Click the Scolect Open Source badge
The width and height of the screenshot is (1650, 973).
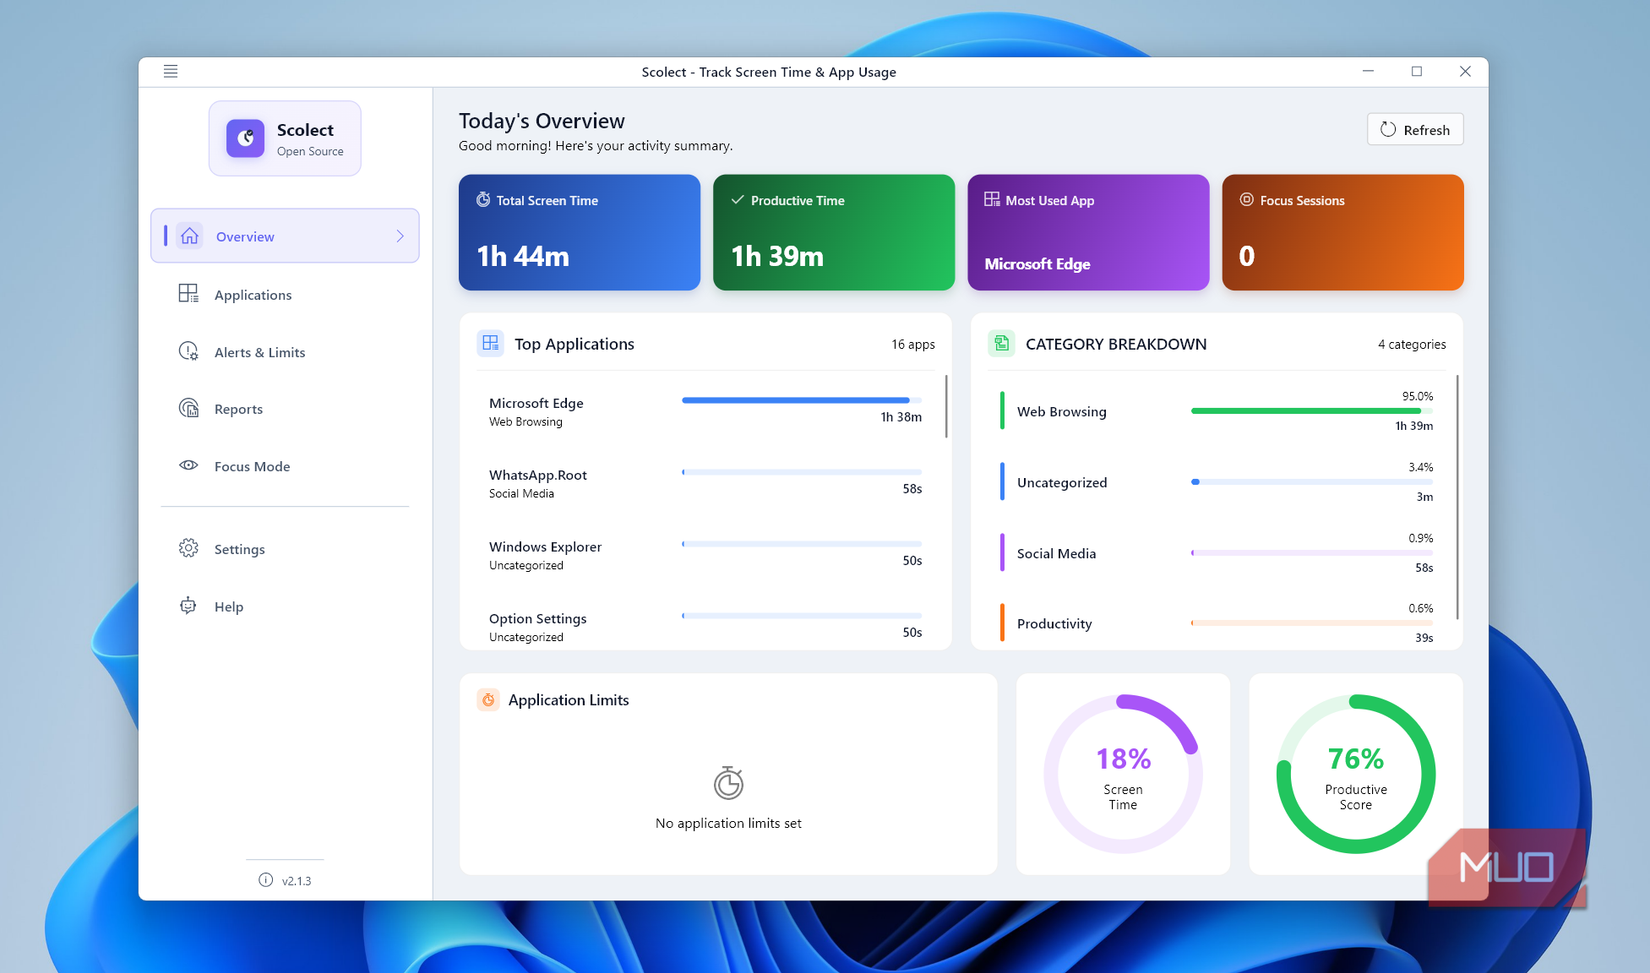point(285,138)
